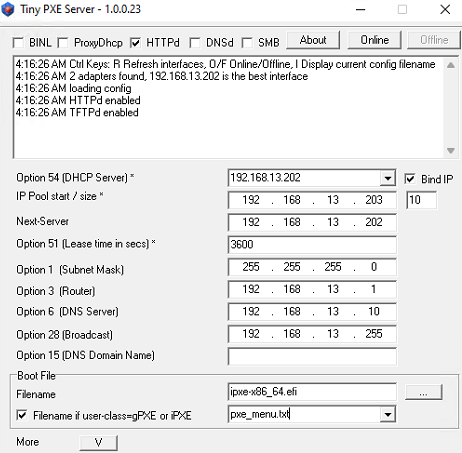Toggle Filename if user-class=gPXE or iPXE checkbox

(x=22, y=415)
